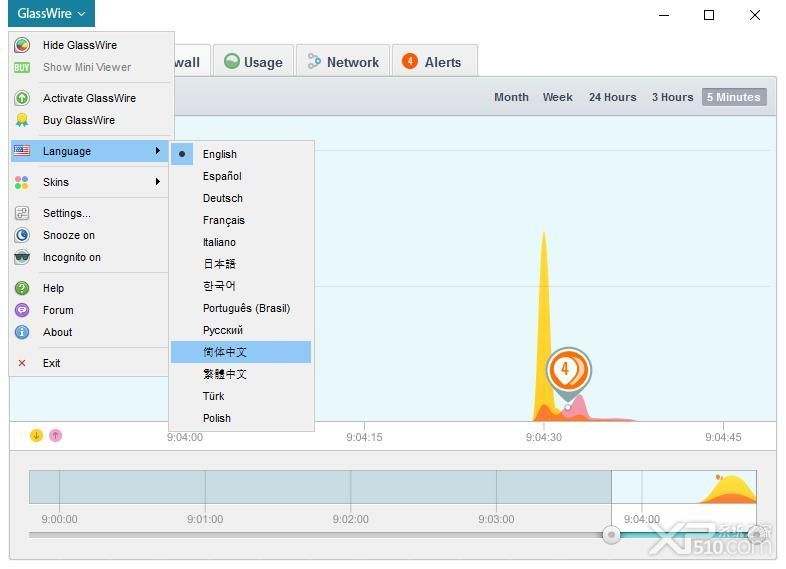This screenshot has height=569, width=786.
Task: Open Help from the menu
Action: pos(89,288)
